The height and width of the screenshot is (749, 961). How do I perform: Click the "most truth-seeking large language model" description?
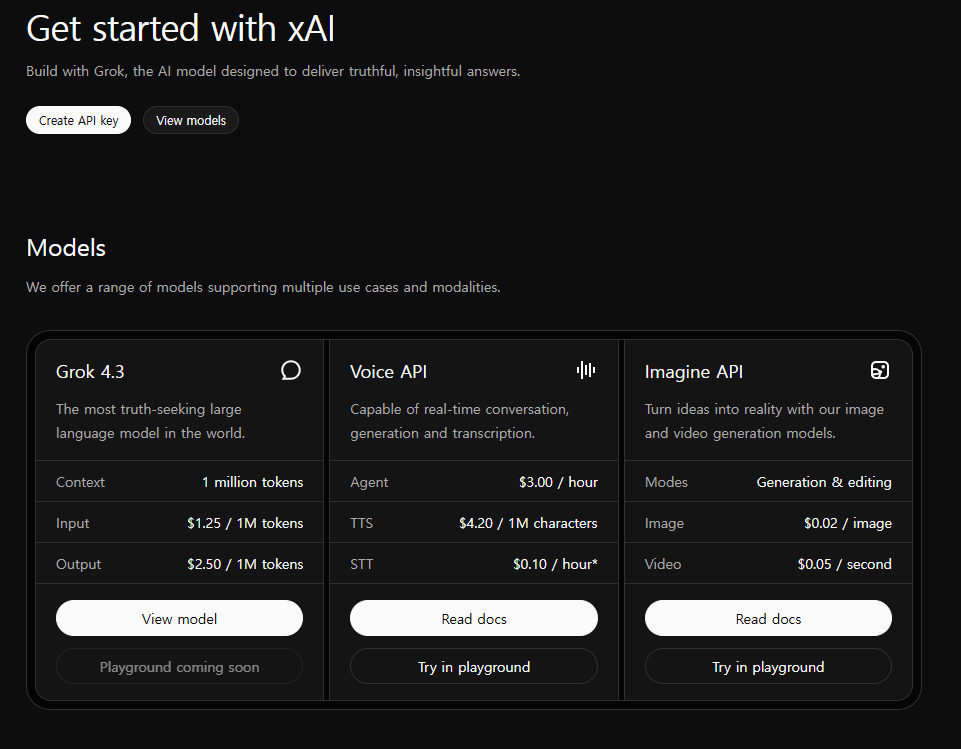click(x=150, y=420)
